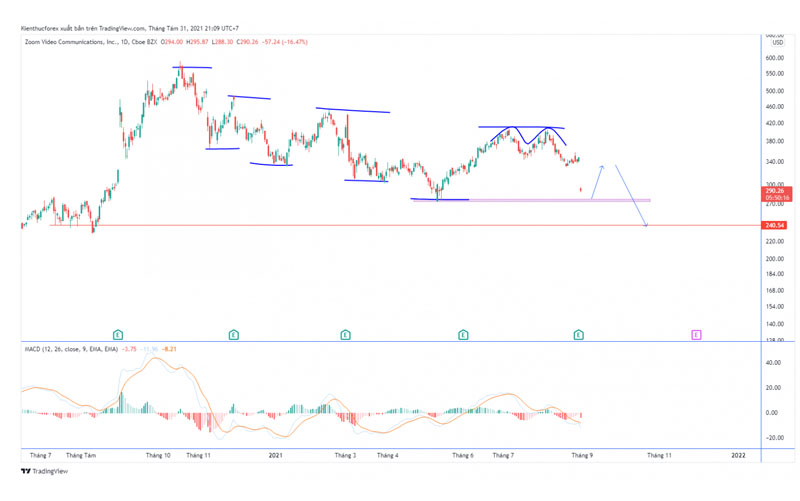Image resolution: width=800 pixels, height=501 pixels.
Task: Click the earnings E marker above Tháng 3
Action: 345,335
